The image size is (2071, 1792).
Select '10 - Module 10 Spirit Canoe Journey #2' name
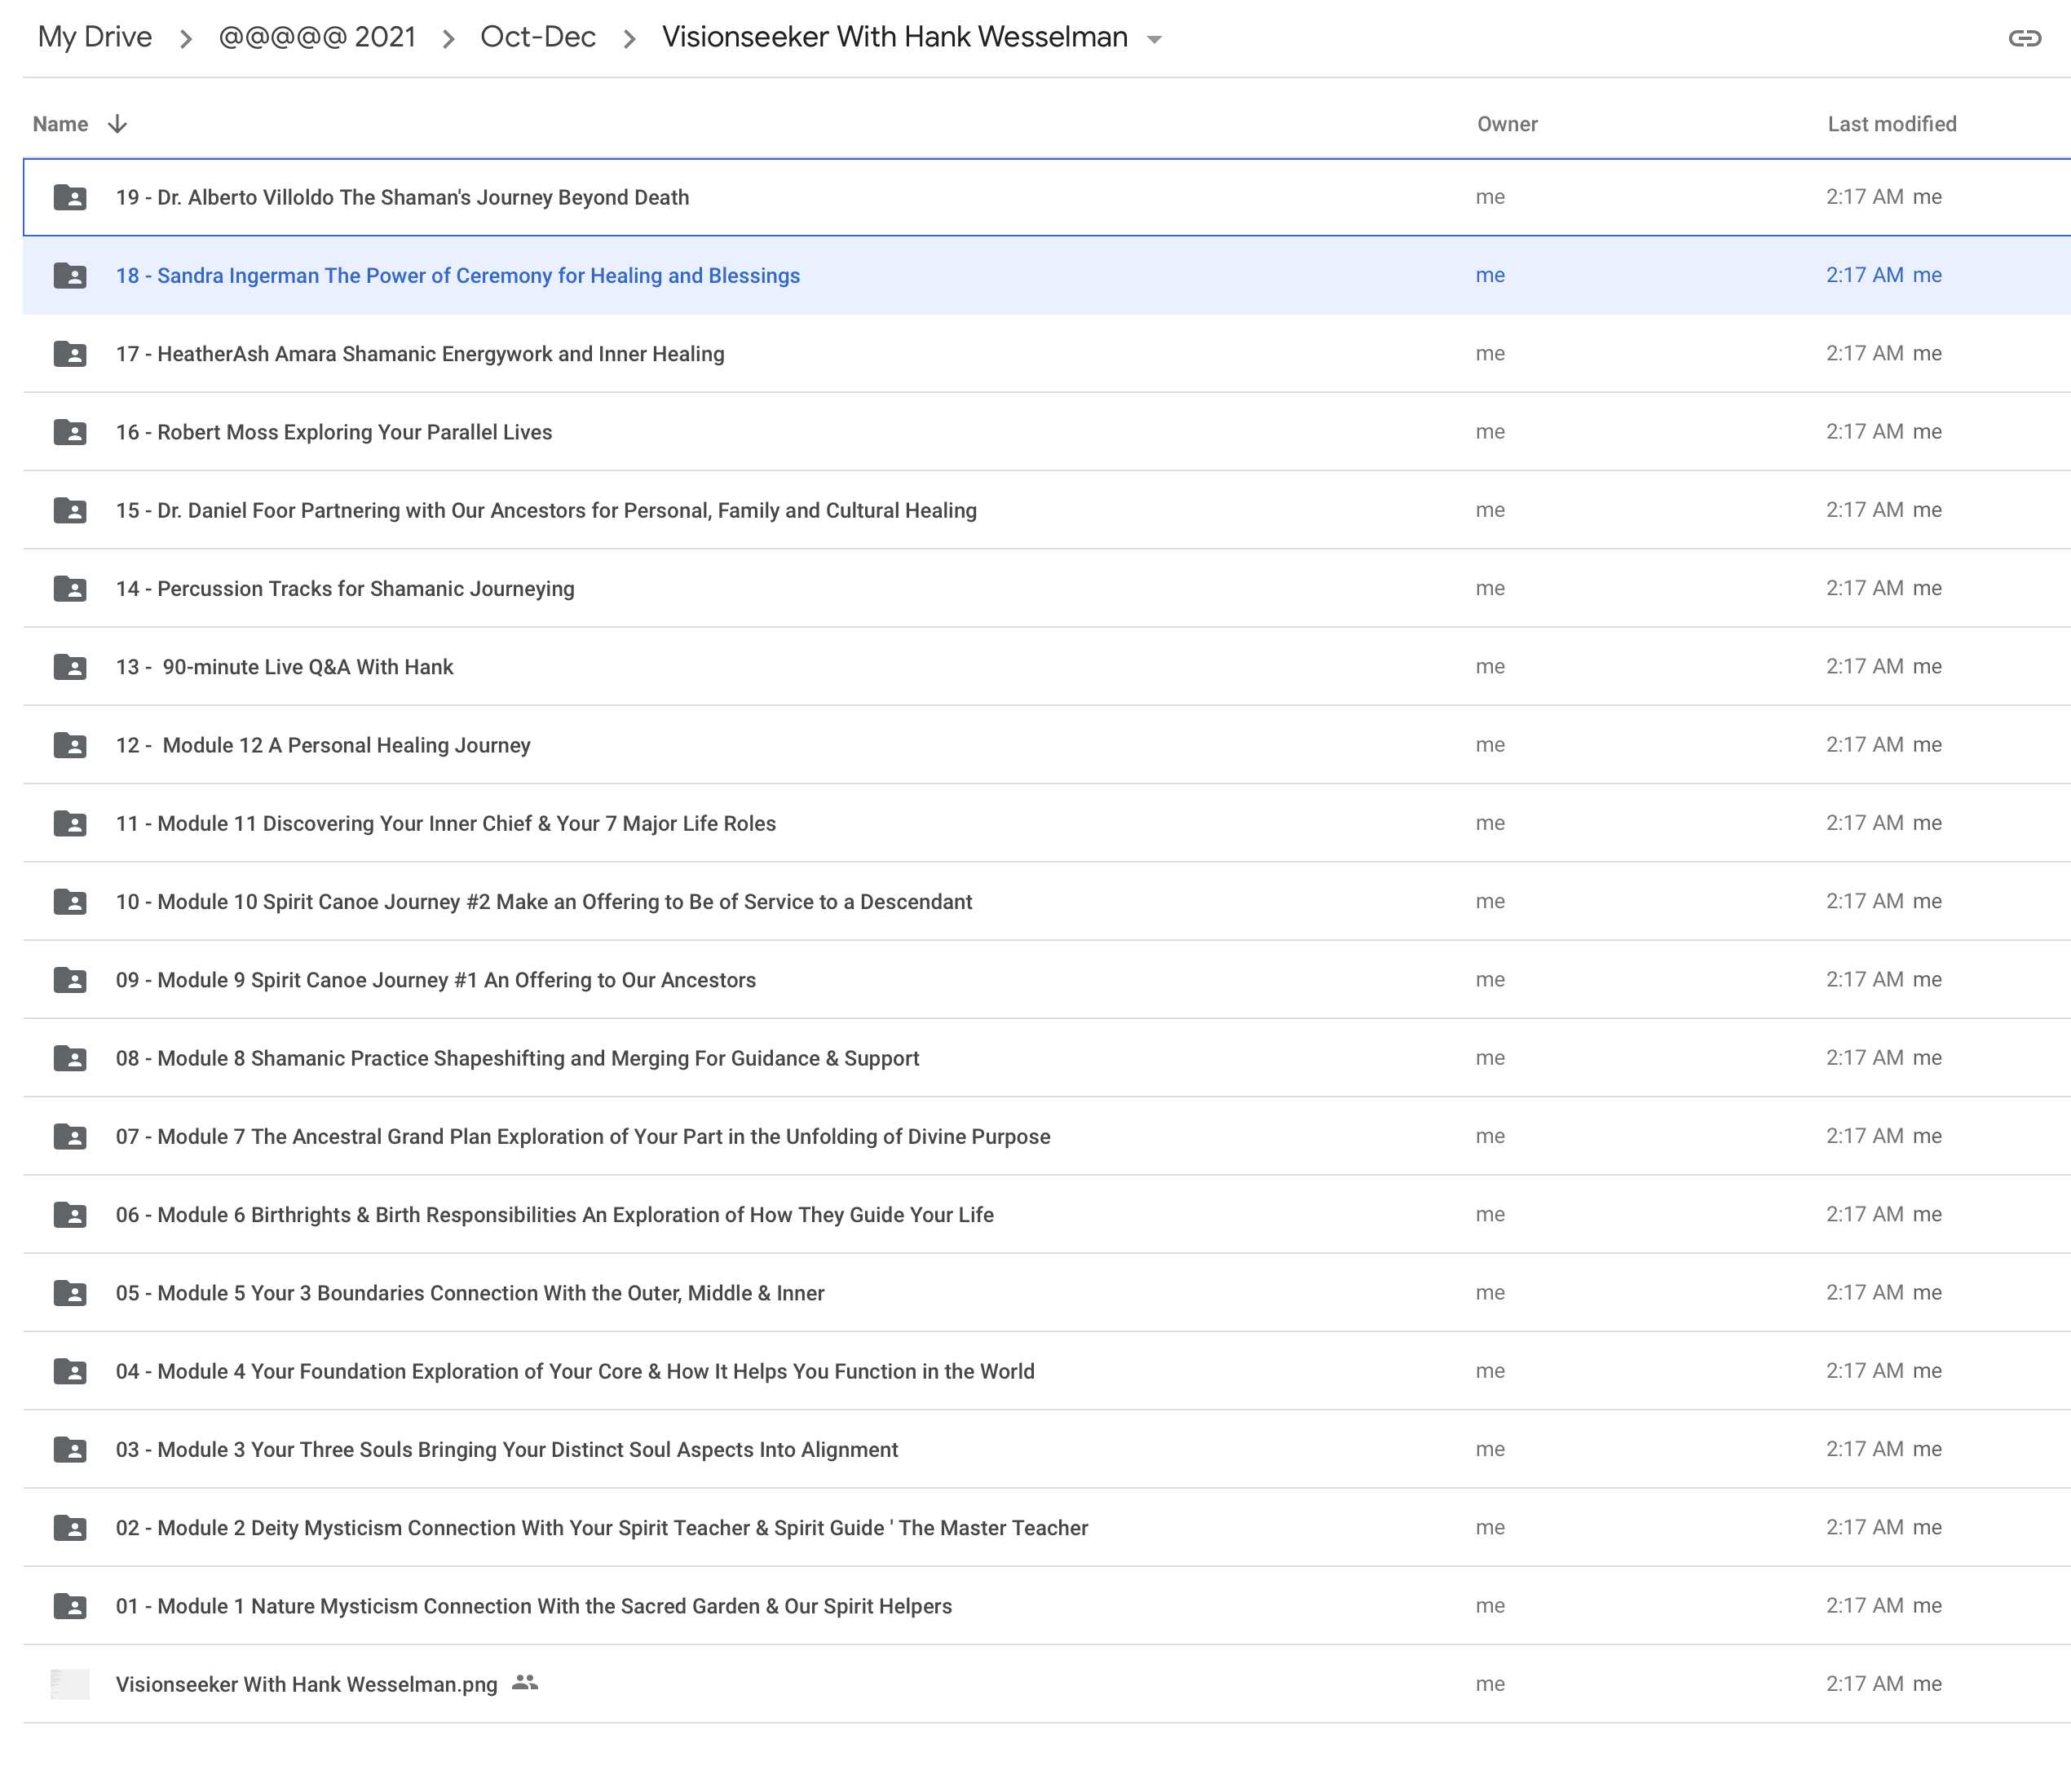544,901
